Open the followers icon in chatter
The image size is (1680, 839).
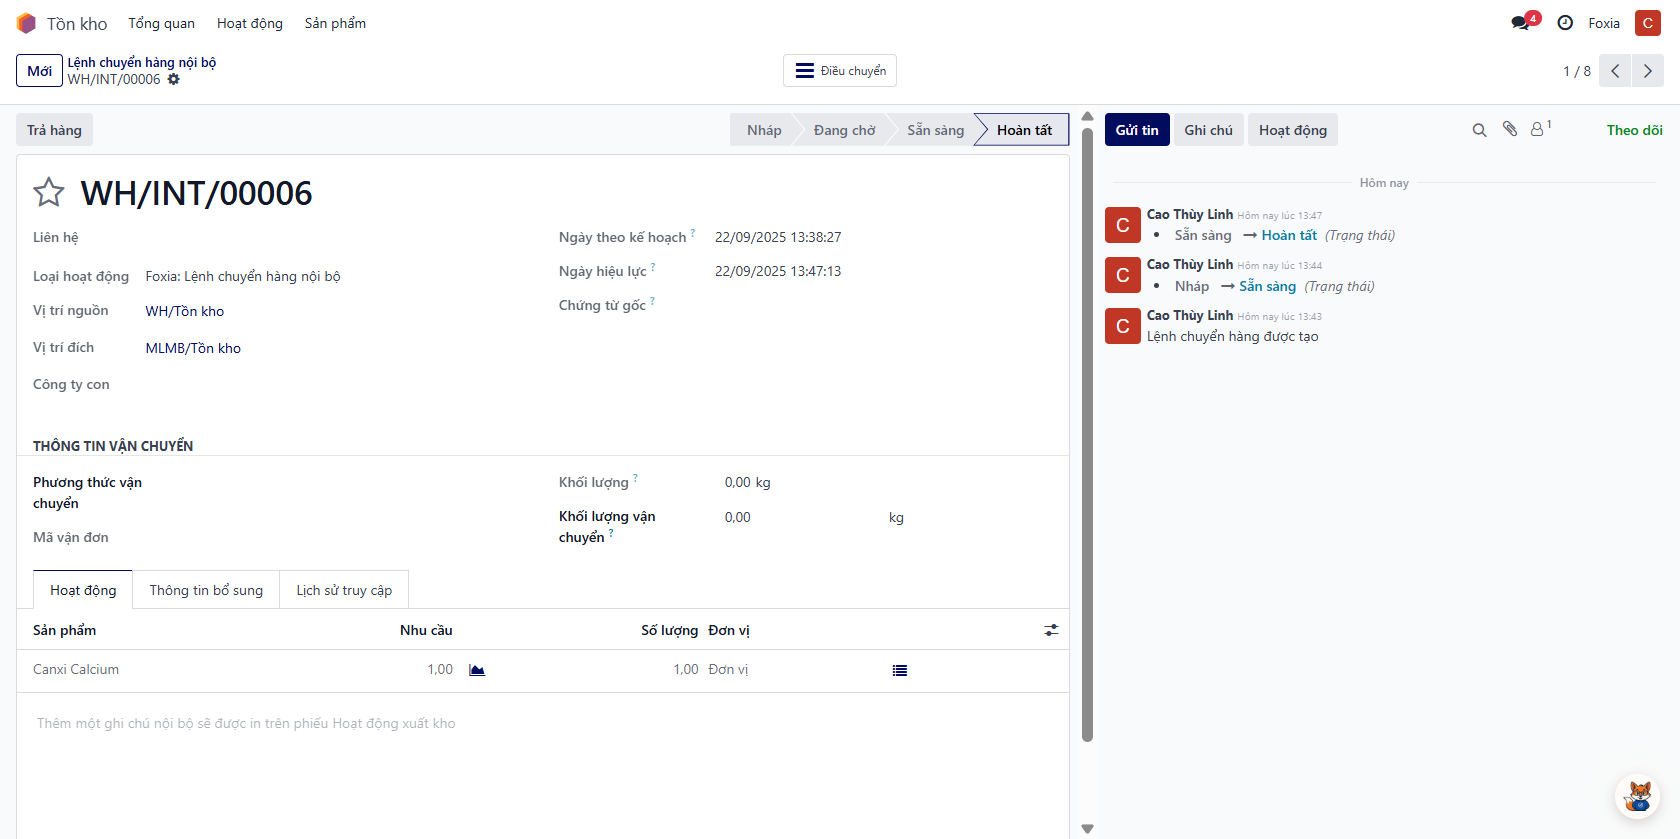click(1538, 129)
